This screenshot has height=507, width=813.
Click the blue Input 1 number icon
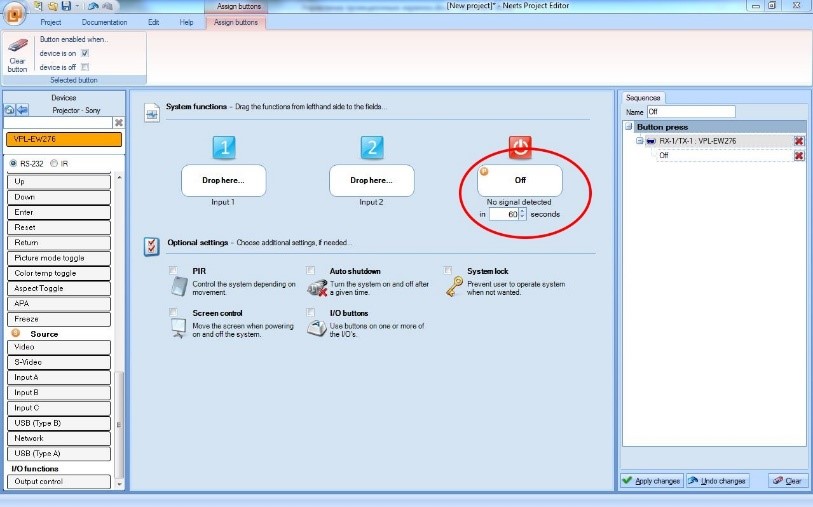click(x=223, y=149)
